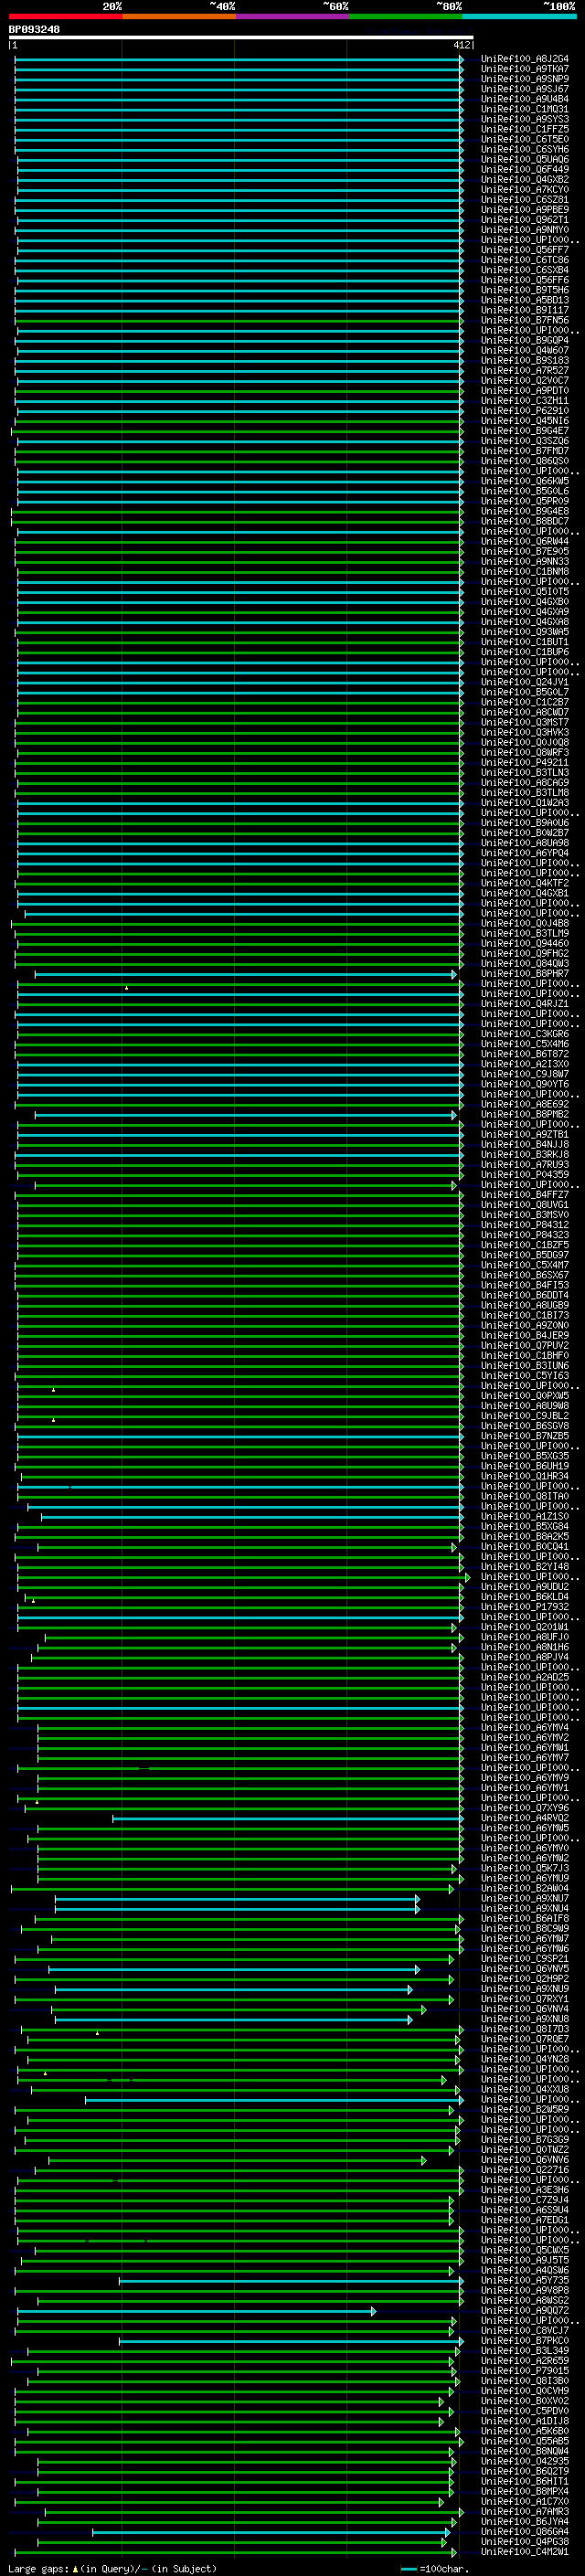
Task: Click the BP093248 query label
Action: tap(34, 30)
